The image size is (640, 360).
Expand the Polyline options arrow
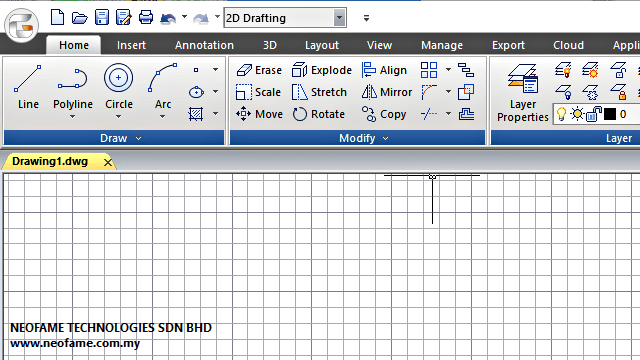pyautogui.click(x=73, y=117)
